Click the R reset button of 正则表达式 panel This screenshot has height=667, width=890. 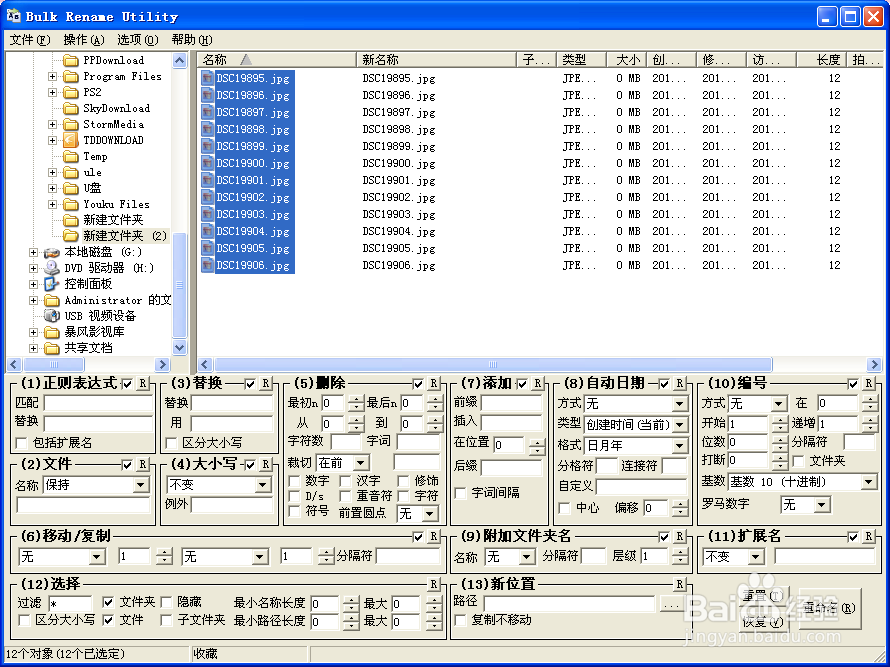pos(142,384)
